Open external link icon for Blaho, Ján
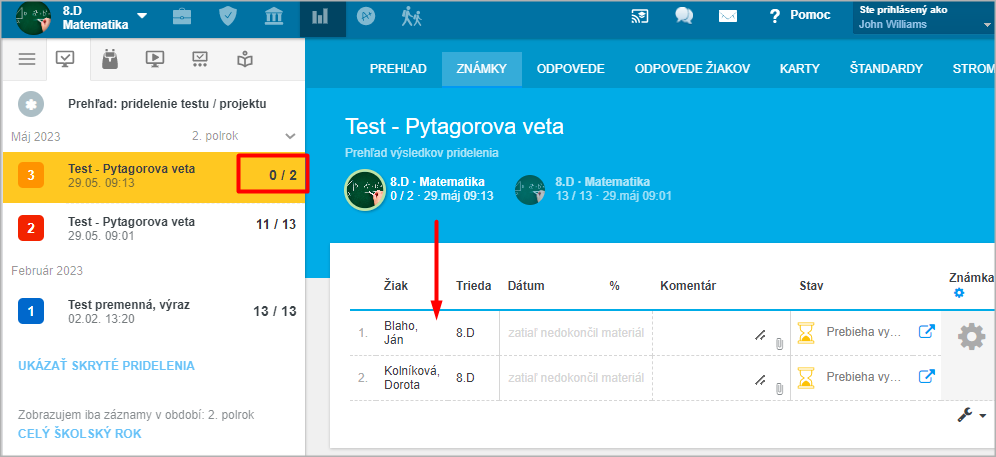 click(927, 331)
